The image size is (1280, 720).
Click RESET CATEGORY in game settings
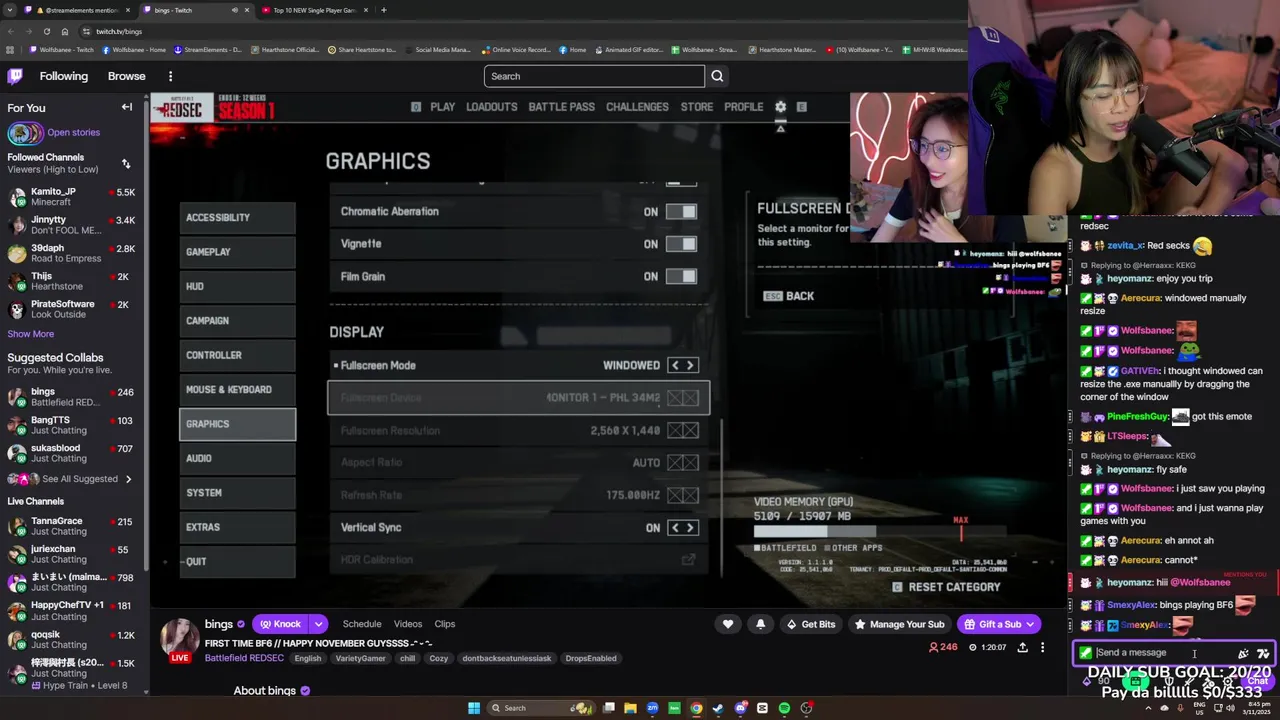point(946,587)
